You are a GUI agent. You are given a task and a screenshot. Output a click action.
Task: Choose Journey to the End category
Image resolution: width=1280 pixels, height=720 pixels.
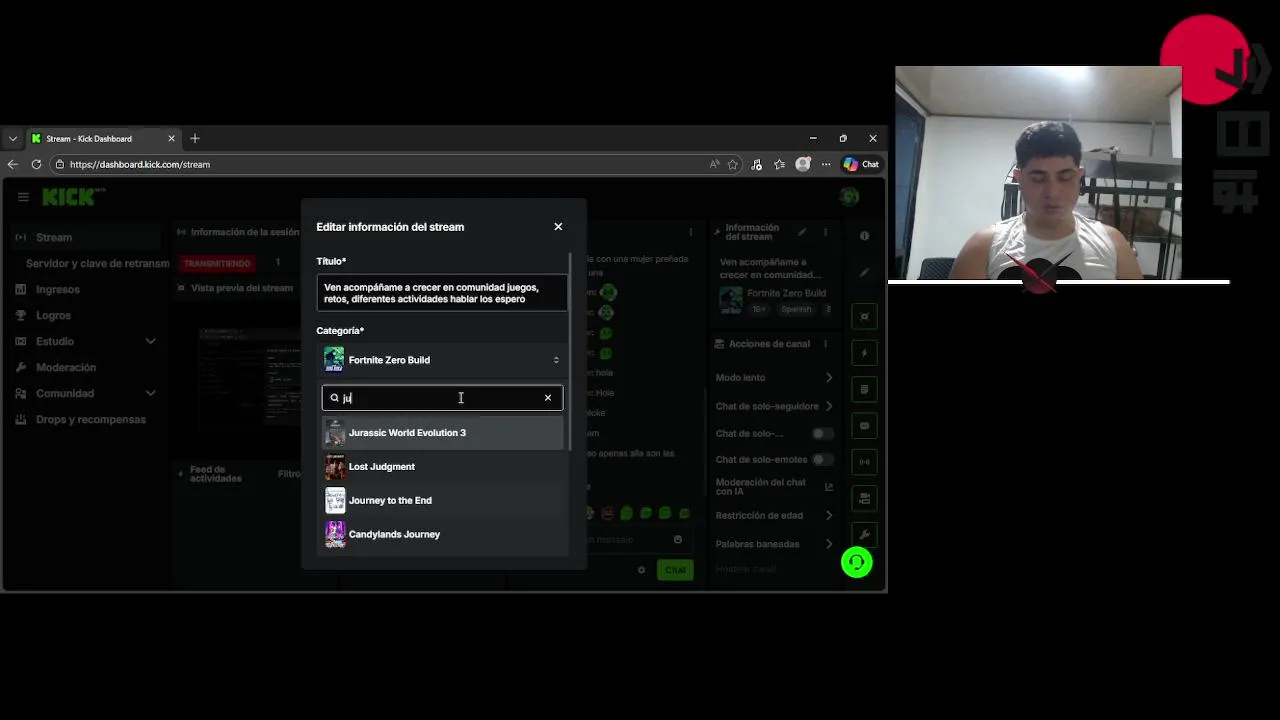pyautogui.click(x=442, y=501)
